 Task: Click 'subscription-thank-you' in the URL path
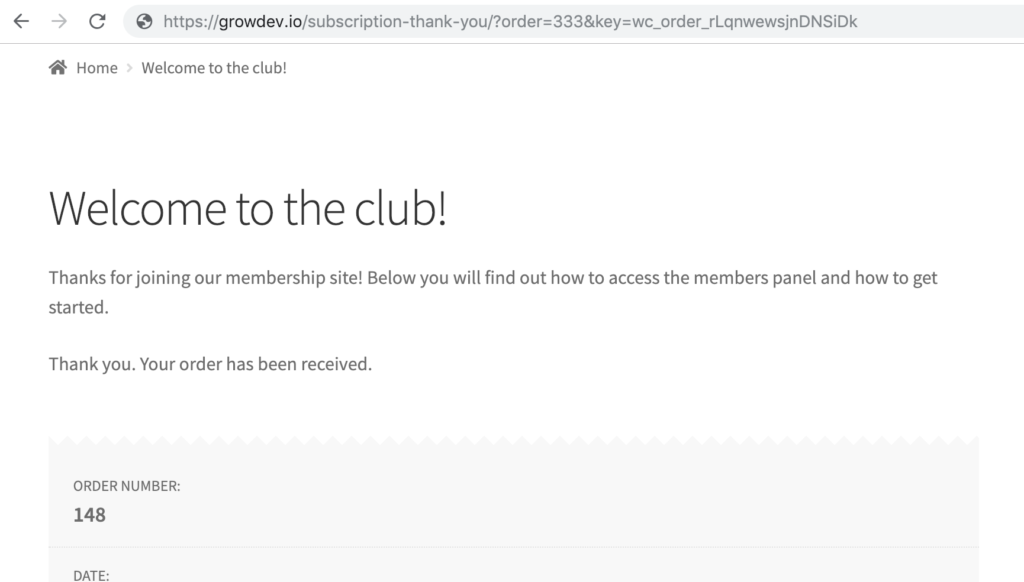tap(398, 22)
